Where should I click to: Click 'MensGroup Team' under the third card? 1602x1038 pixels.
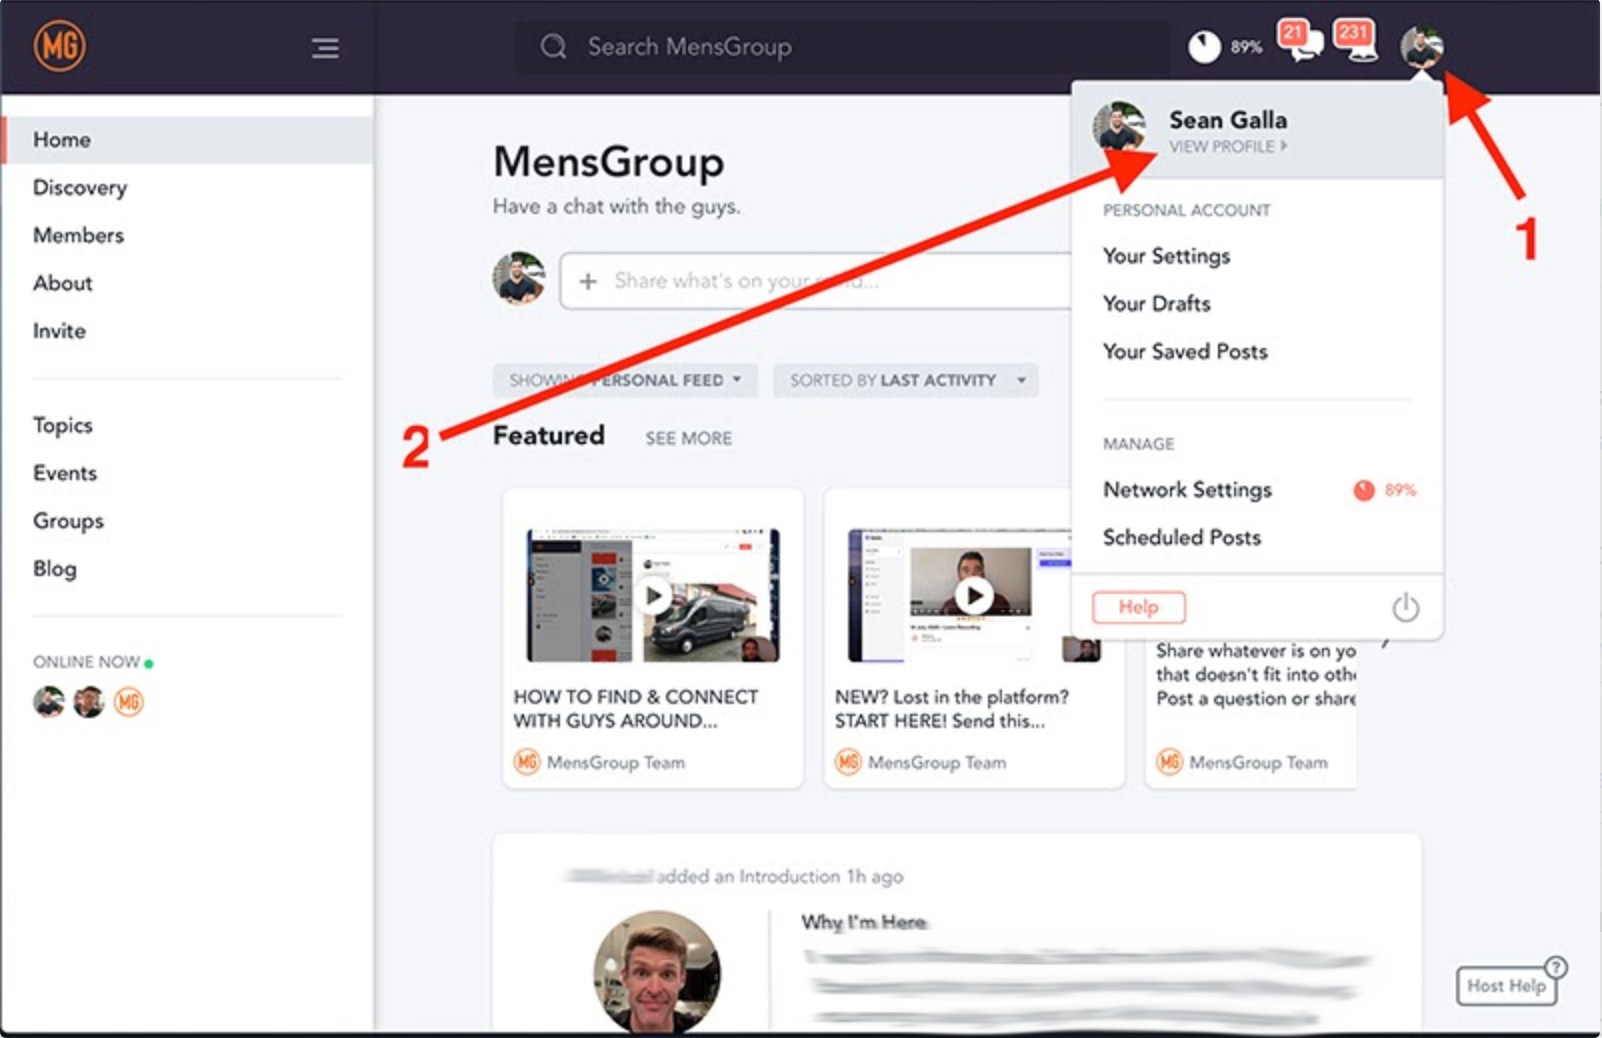(1258, 763)
